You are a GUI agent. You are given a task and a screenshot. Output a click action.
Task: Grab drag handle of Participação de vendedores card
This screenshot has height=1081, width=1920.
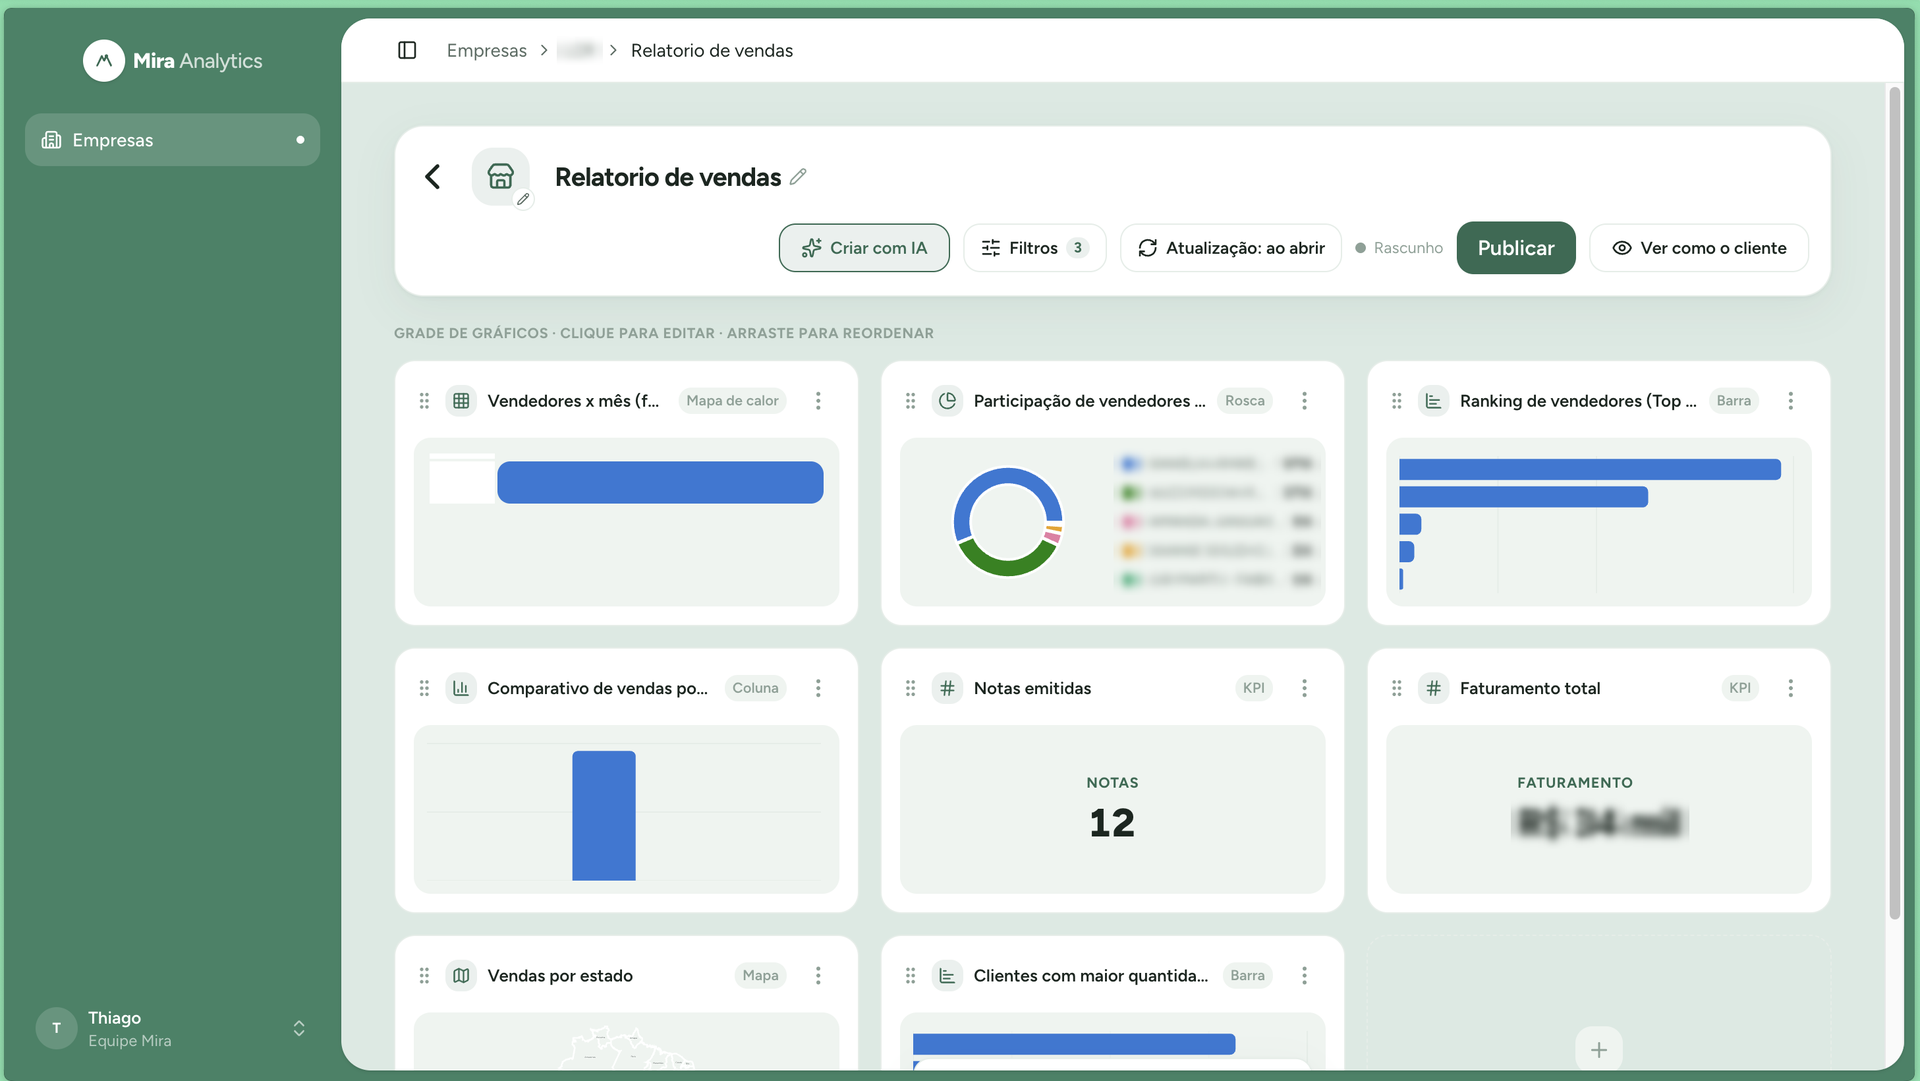(x=910, y=401)
